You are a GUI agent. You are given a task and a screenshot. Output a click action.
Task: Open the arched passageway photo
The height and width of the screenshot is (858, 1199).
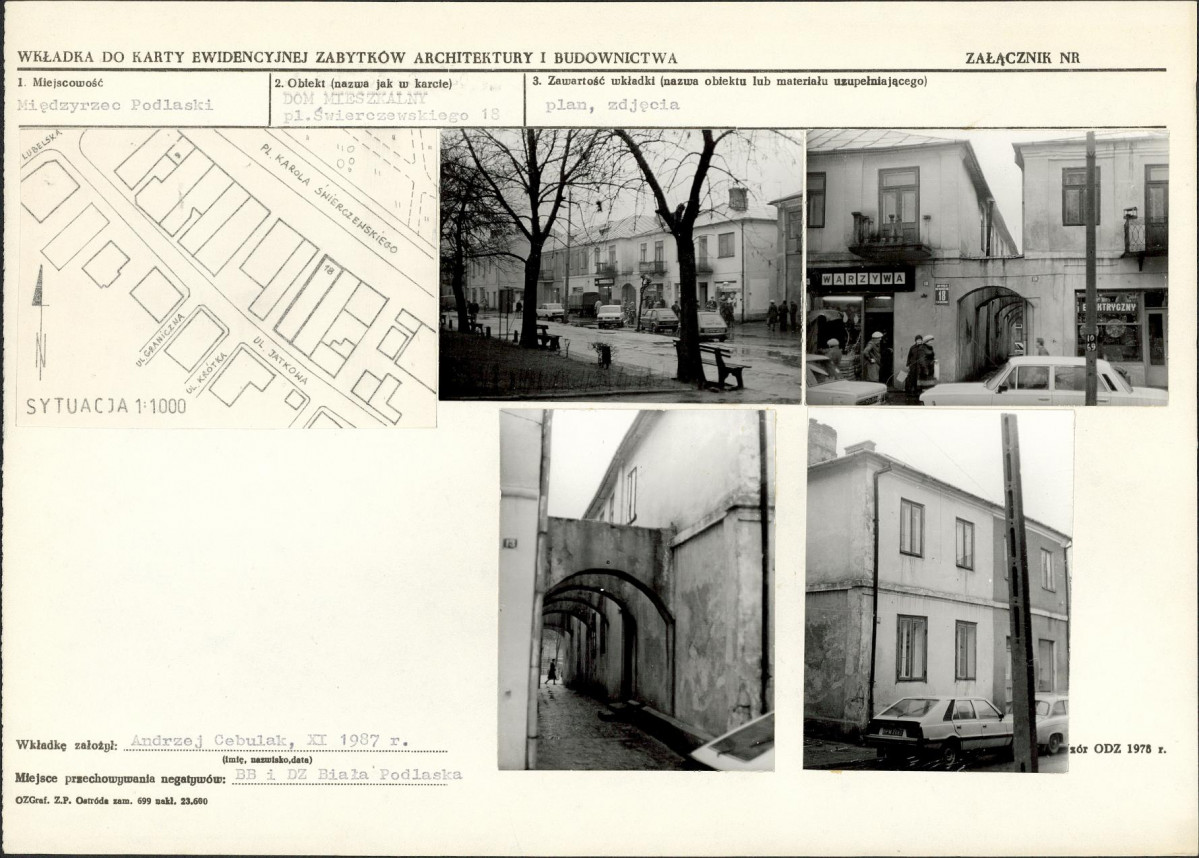[x=636, y=589]
